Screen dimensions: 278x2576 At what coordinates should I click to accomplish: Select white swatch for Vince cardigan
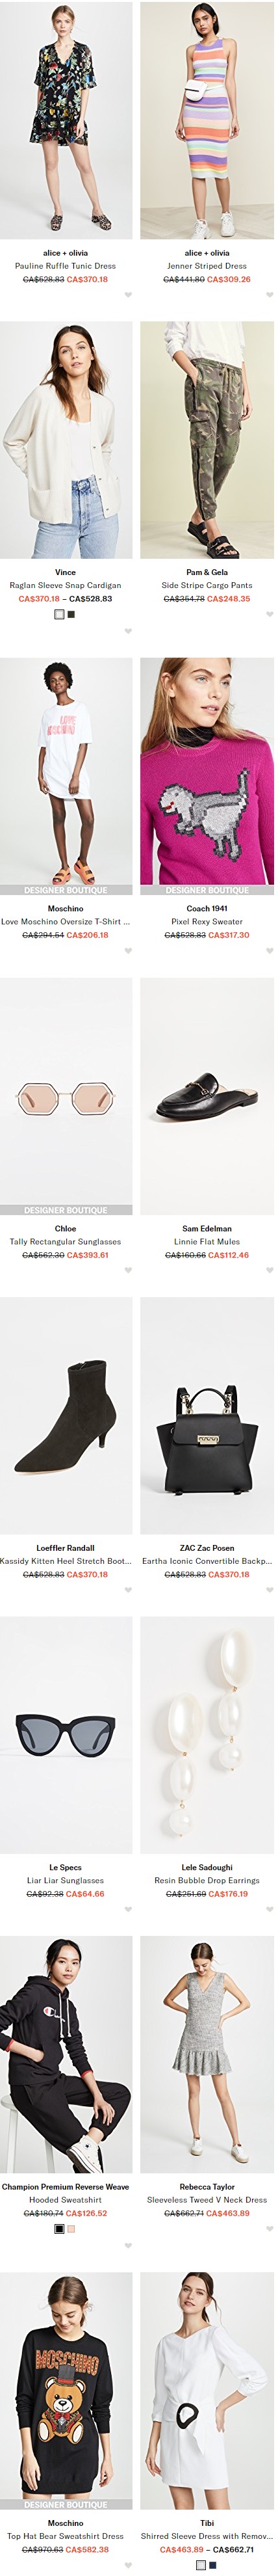[59, 614]
